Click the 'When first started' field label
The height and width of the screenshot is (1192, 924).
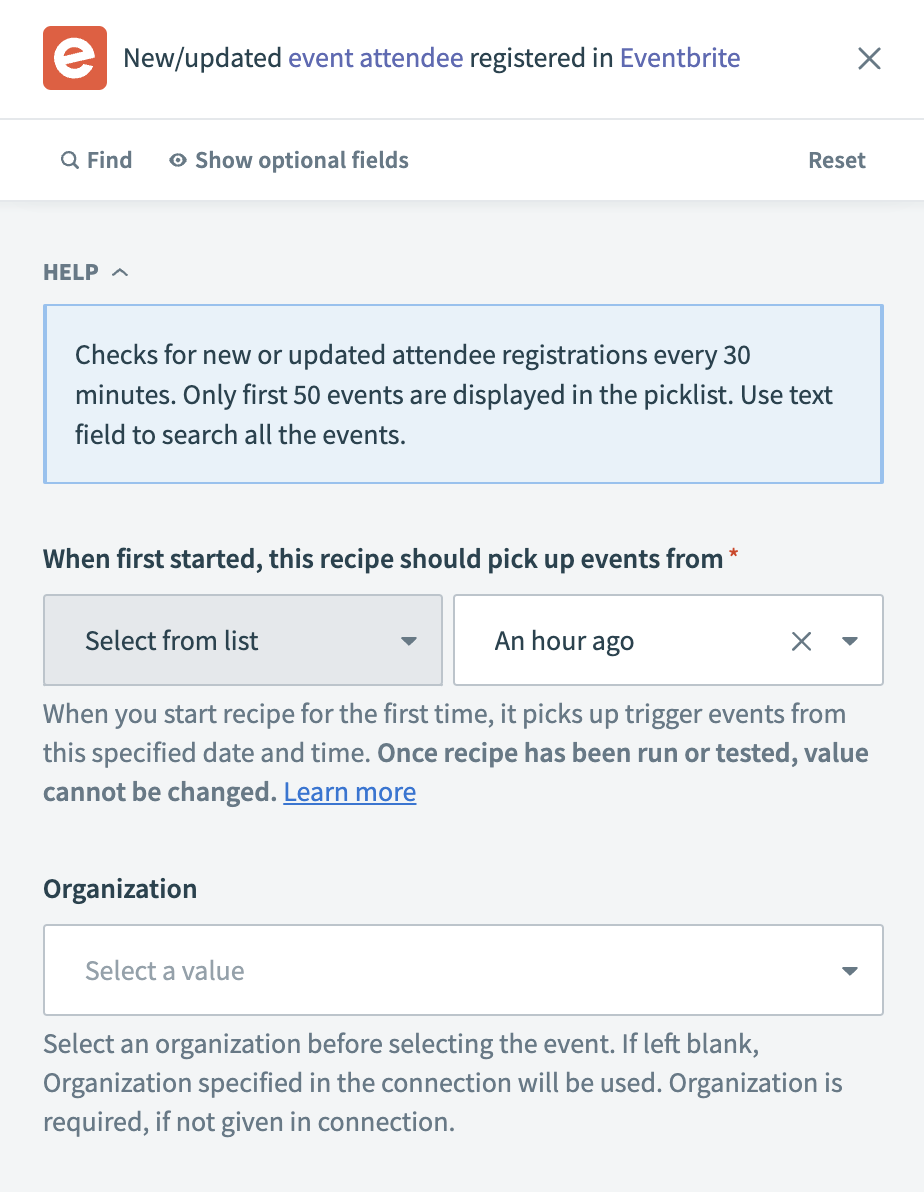pyautogui.click(x=382, y=558)
